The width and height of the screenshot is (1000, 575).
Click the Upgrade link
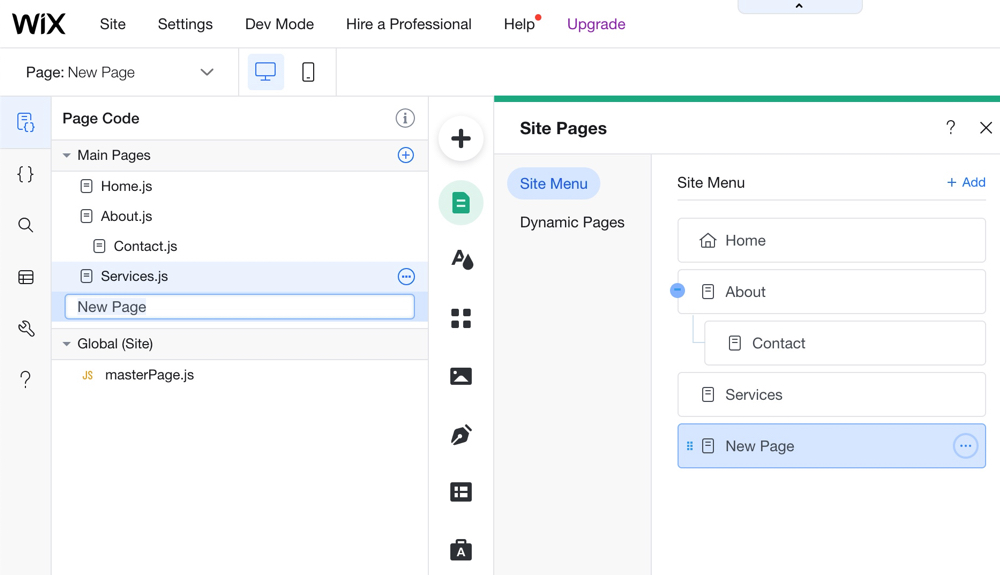click(596, 24)
